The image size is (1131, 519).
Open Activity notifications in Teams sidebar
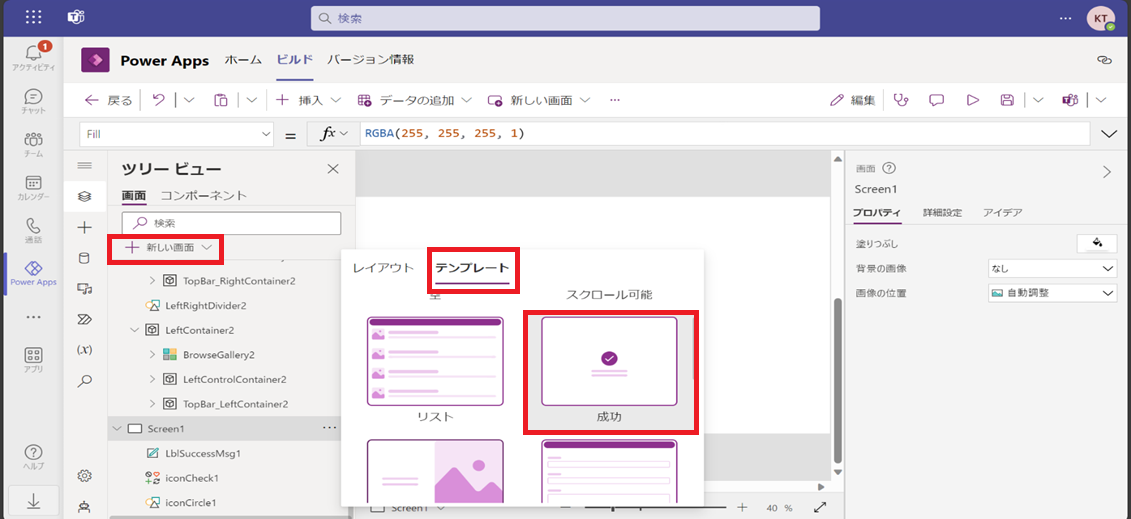click(33, 57)
